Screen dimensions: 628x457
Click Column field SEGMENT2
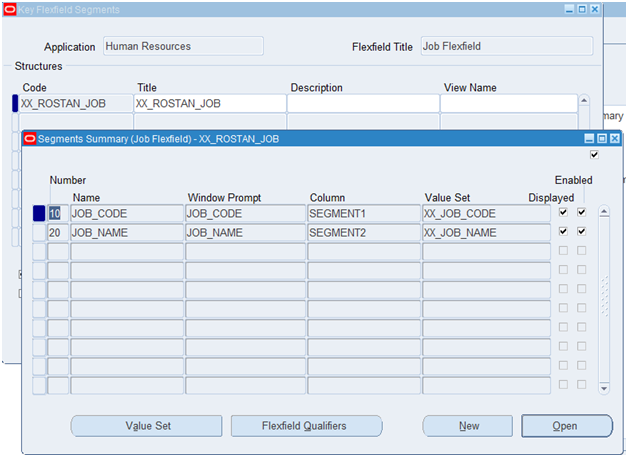pyautogui.click(x=364, y=233)
